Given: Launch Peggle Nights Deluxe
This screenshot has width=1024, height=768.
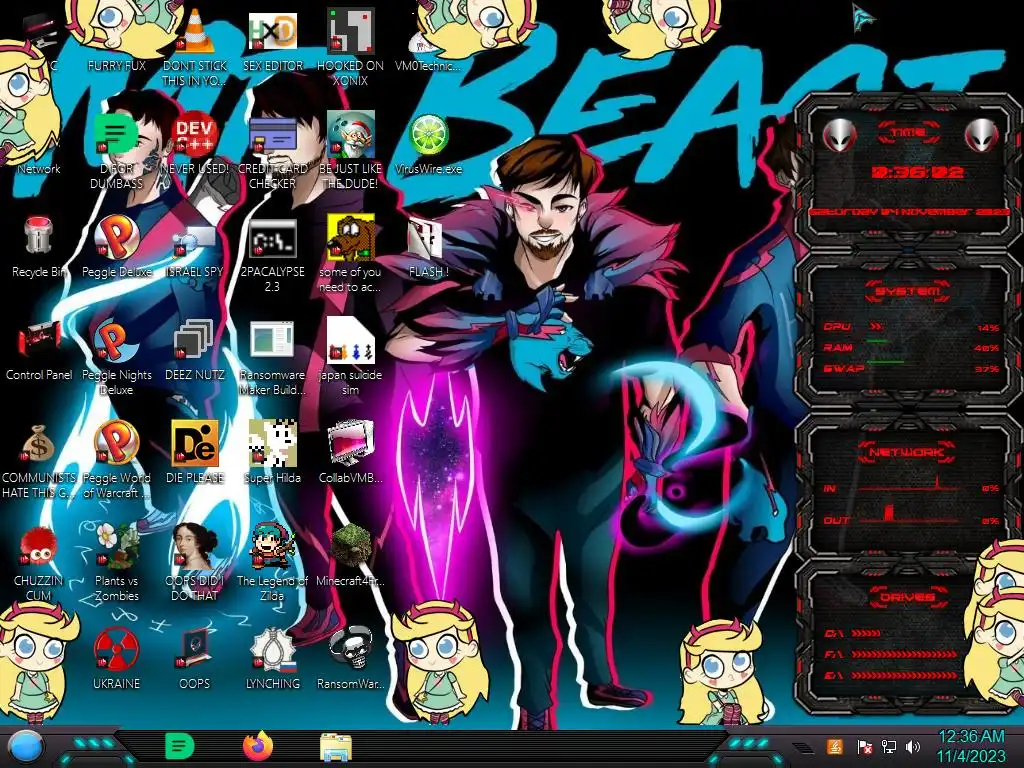Looking at the screenshot, I should point(117,341).
